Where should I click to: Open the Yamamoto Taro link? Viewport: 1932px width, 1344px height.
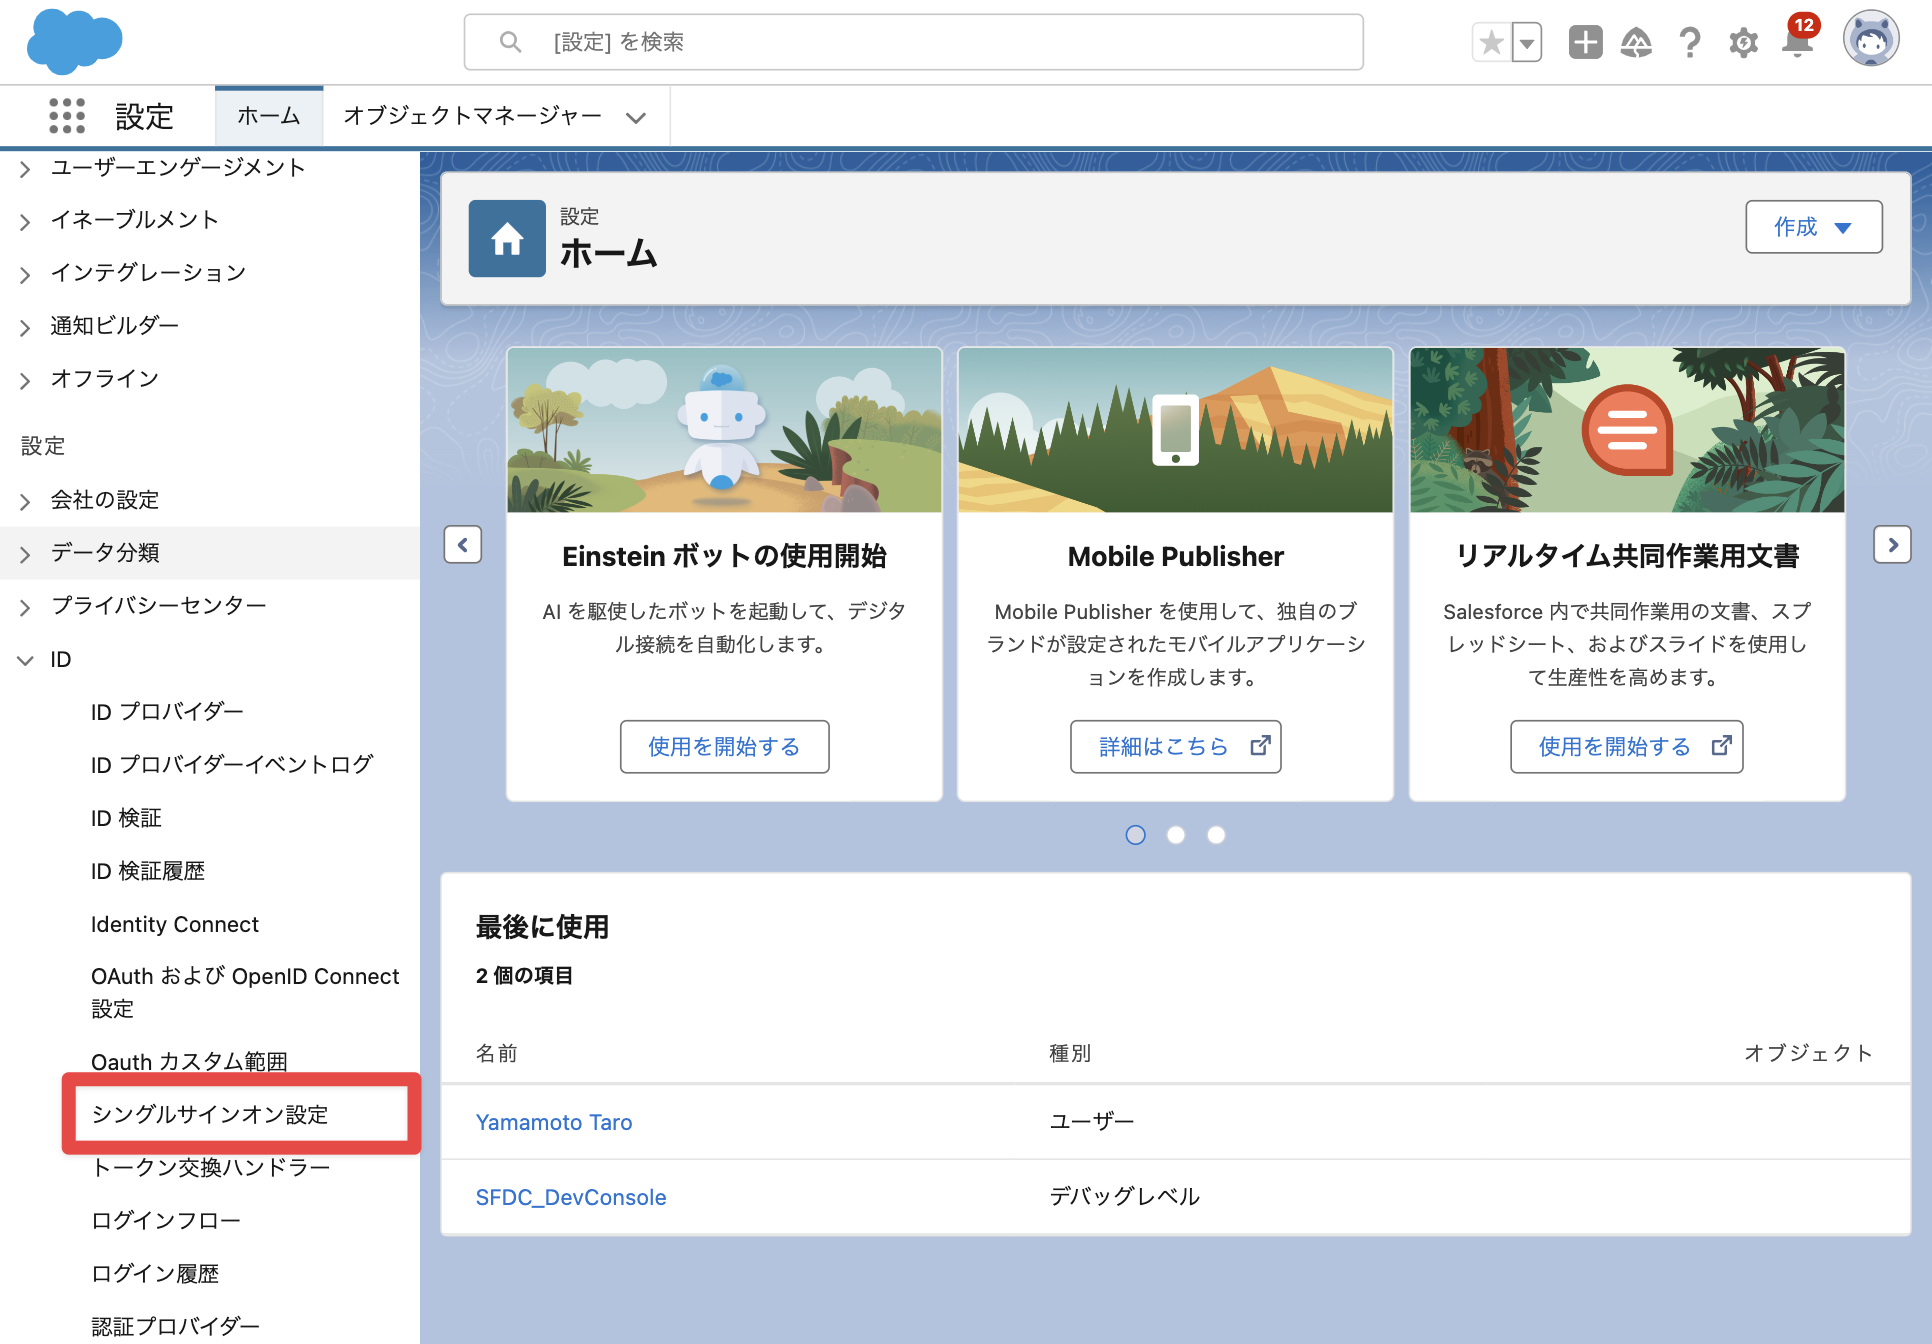554,1122
